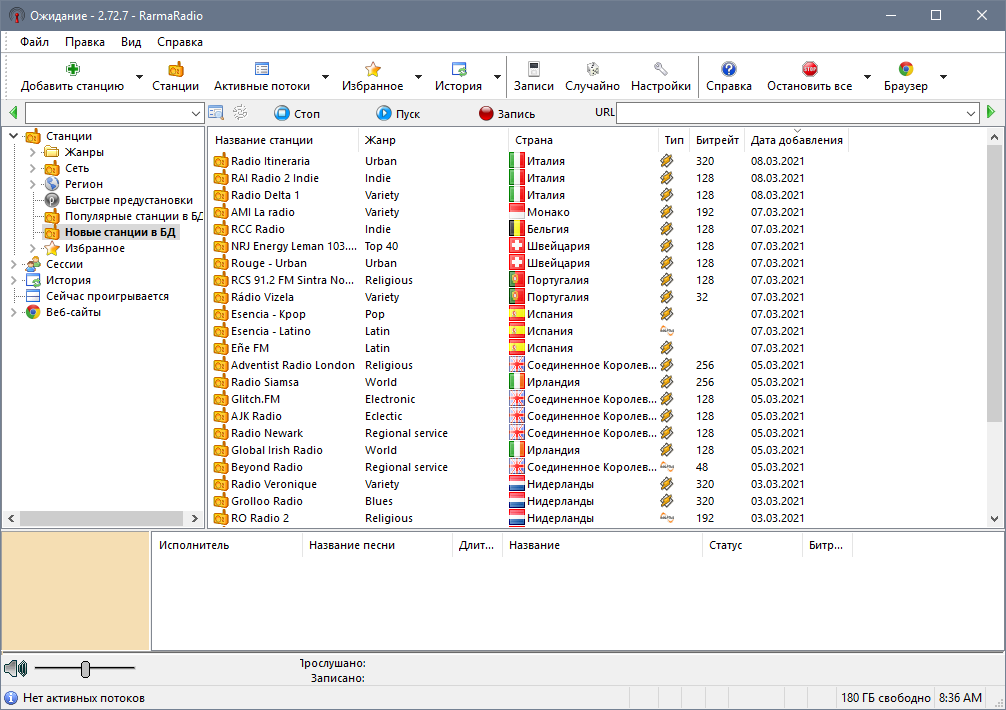Select Популярные станции в БД tree item
The height and width of the screenshot is (710, 1006).
click(133, 216)
